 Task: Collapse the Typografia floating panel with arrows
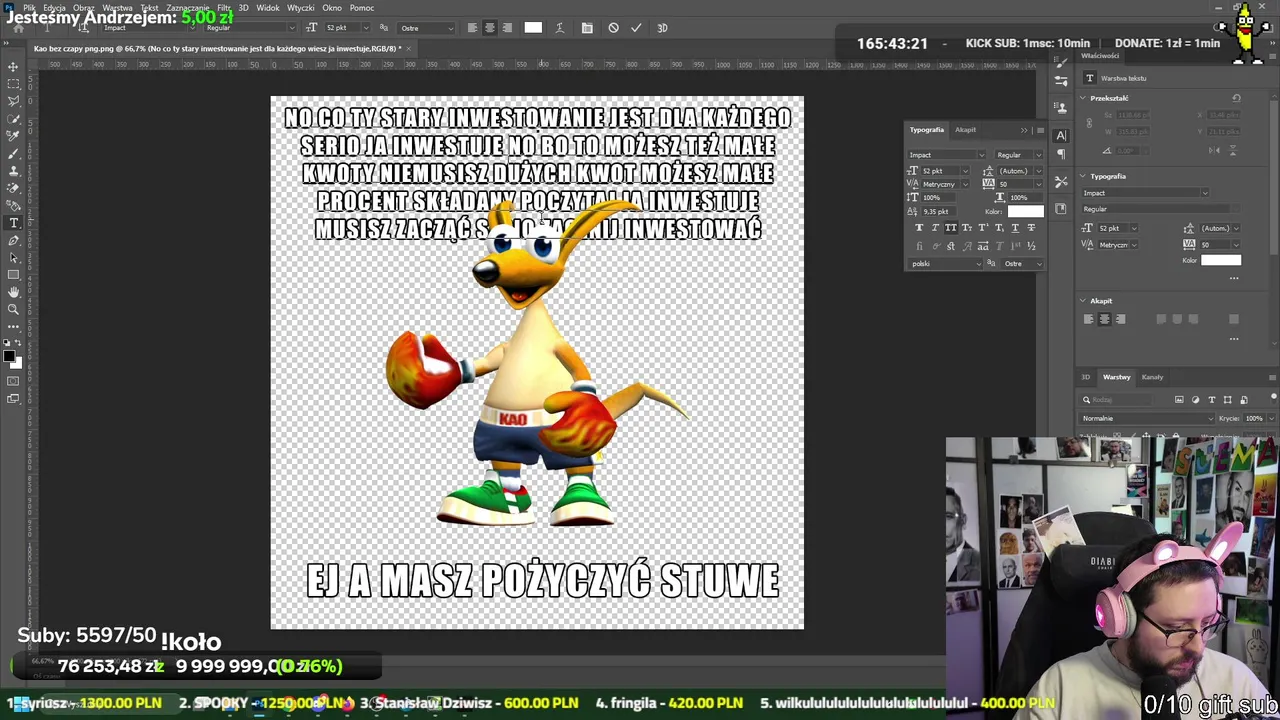click(x=1024, y=130)
